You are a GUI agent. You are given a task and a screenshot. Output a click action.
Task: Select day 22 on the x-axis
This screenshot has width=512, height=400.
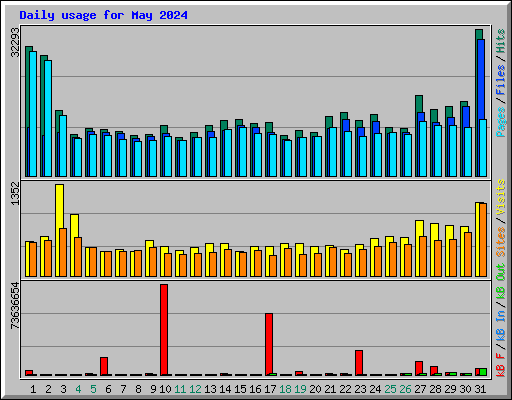[345, 389]
